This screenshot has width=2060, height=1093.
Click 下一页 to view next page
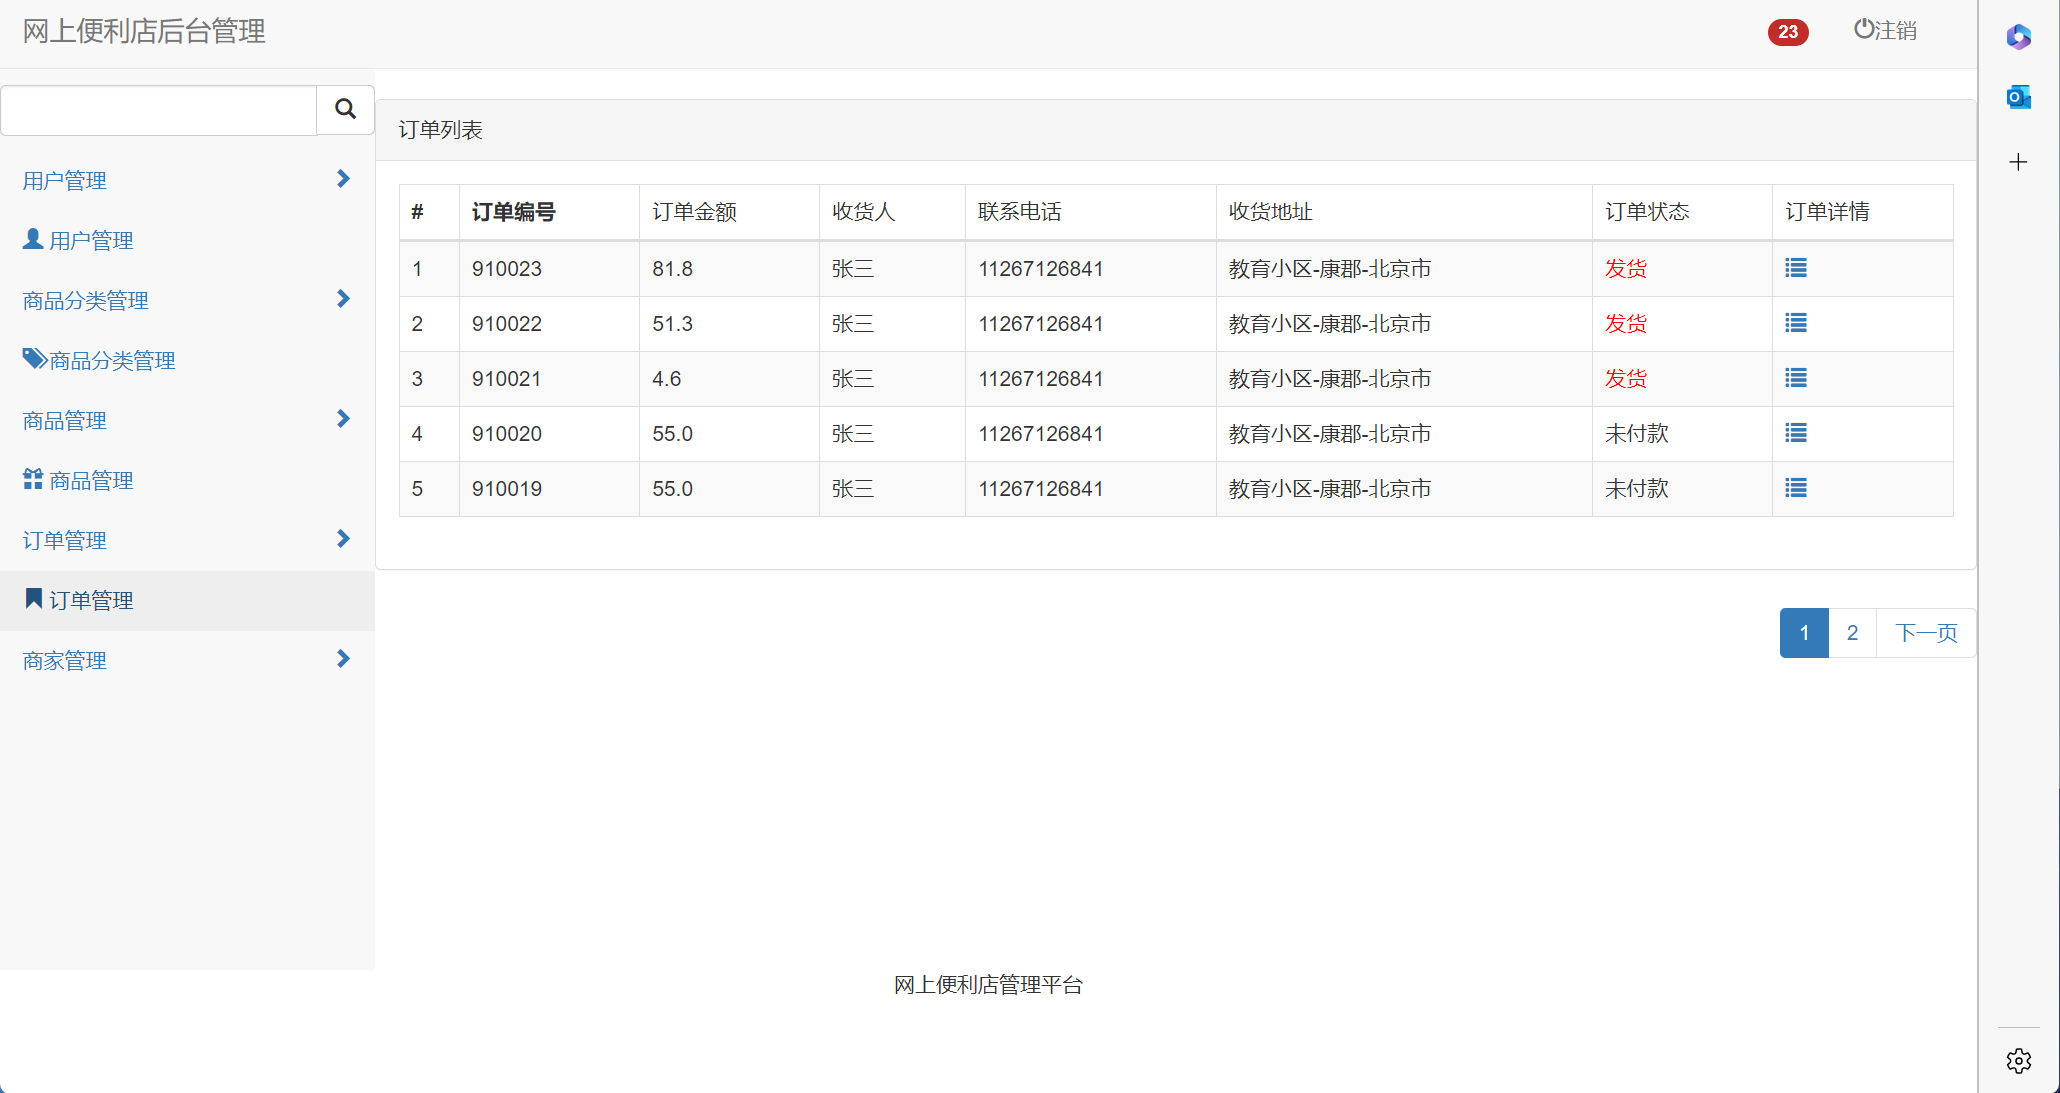point(1925,632)
